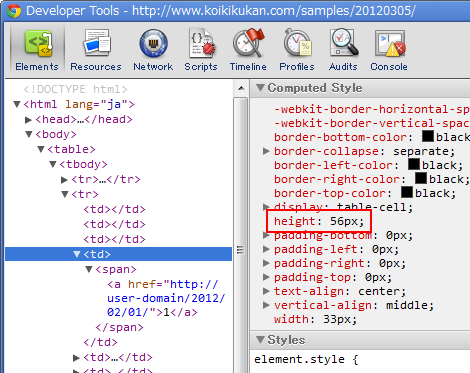The height and width of the screenshot is (373, 470).
Task: Collapse the span node
Action: 89,269
